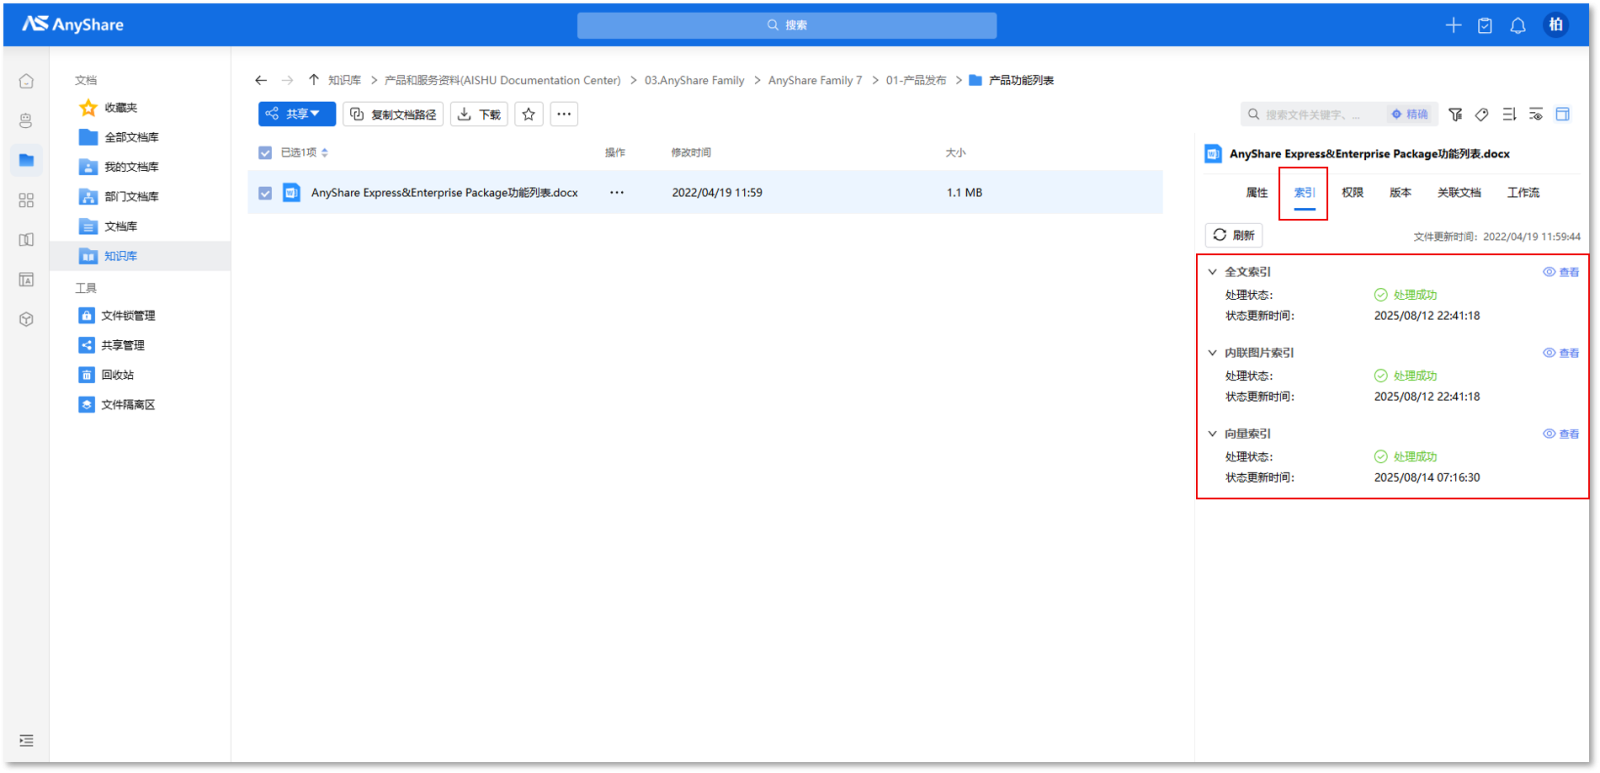Open the book/wiki rail icon

click(26, 240)
